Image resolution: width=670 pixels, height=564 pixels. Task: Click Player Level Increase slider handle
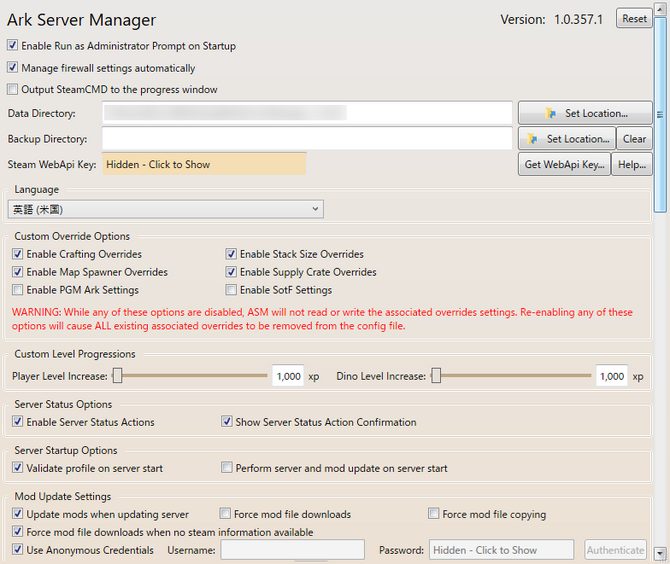(x=118, y=376)
